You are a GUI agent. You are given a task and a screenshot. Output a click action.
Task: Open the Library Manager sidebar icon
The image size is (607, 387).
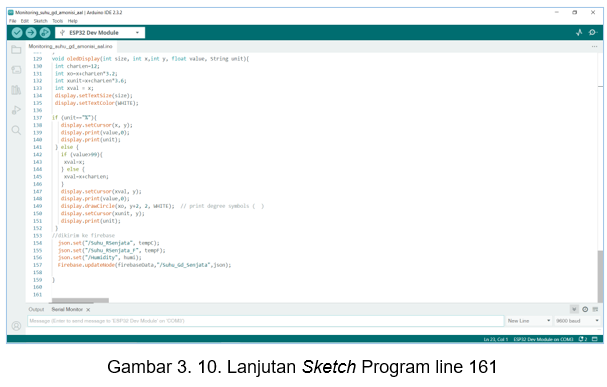[16, 90]
